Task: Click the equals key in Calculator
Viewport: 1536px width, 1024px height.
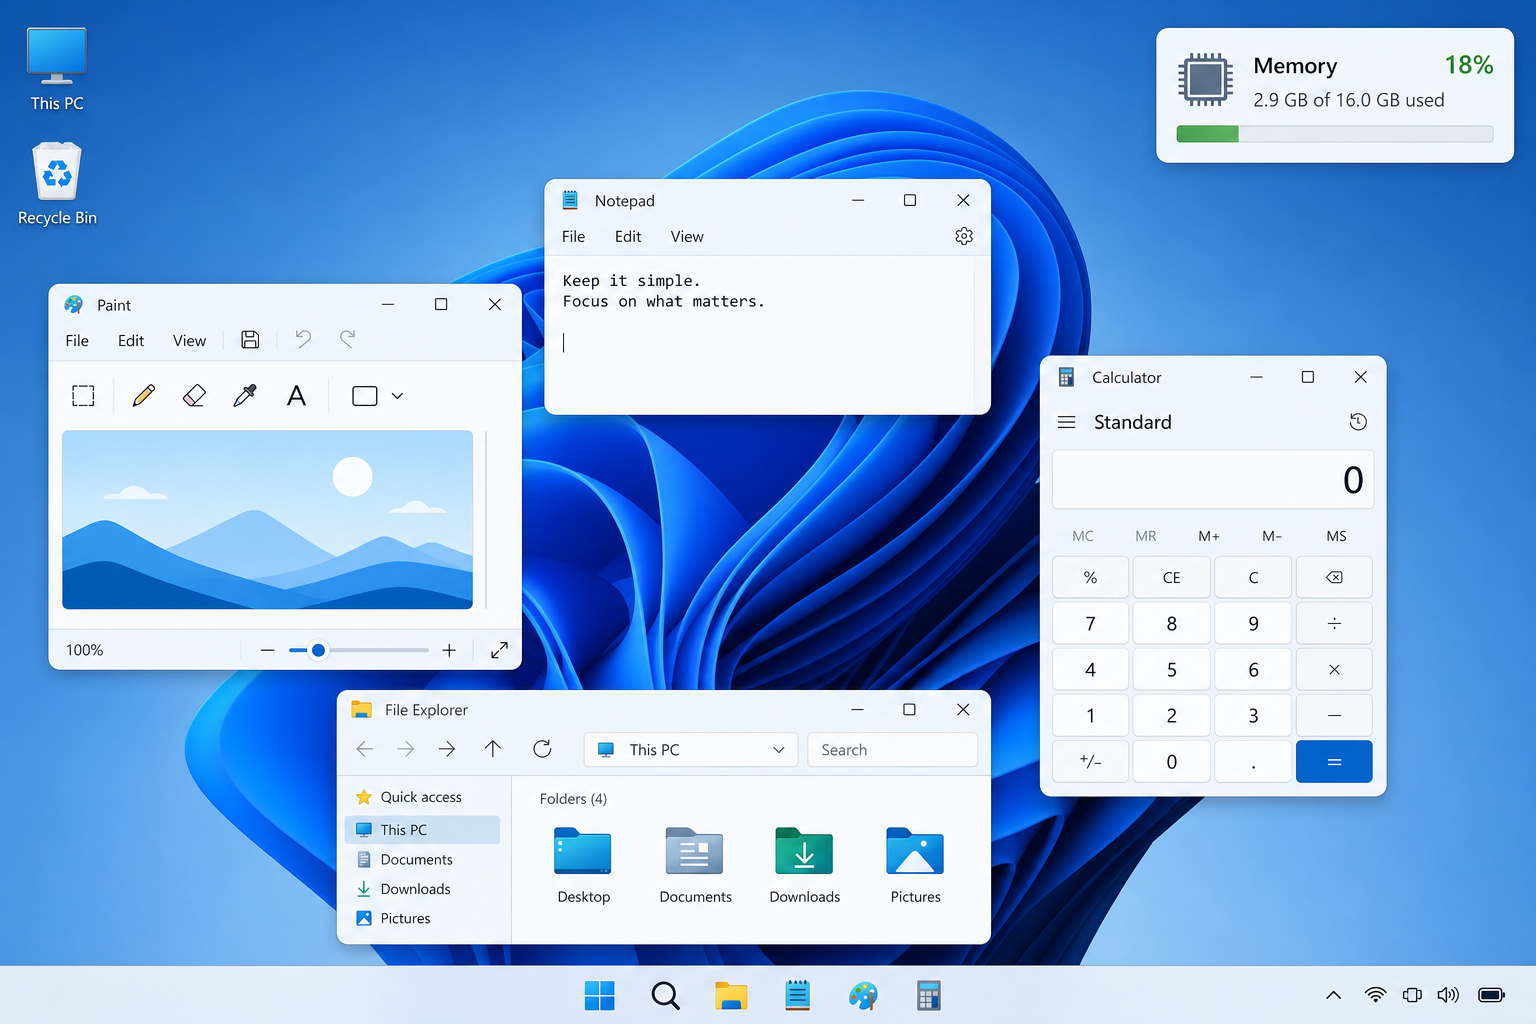Action: coord(1334,762)
